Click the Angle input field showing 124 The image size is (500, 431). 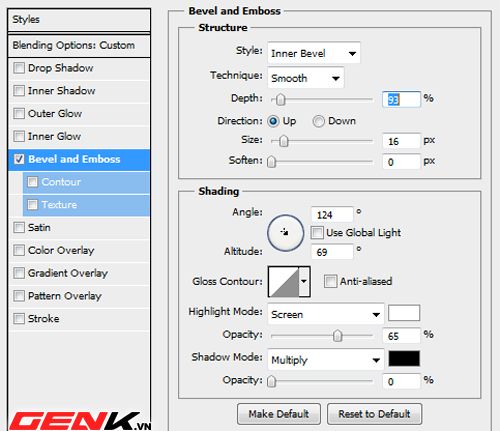tap(332, 215)
